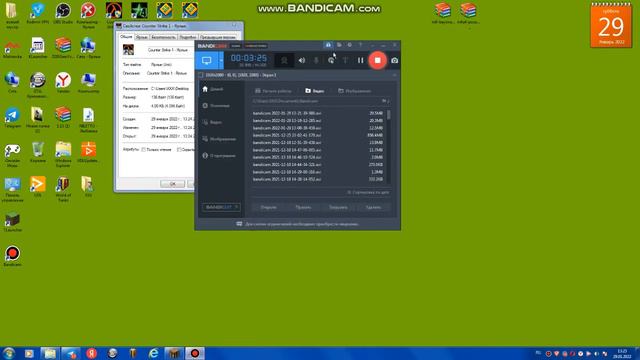This screenshot has height=360, width=640.
Task: Click the Bandicam taskbar button
Action: click(x=195, y=353)
